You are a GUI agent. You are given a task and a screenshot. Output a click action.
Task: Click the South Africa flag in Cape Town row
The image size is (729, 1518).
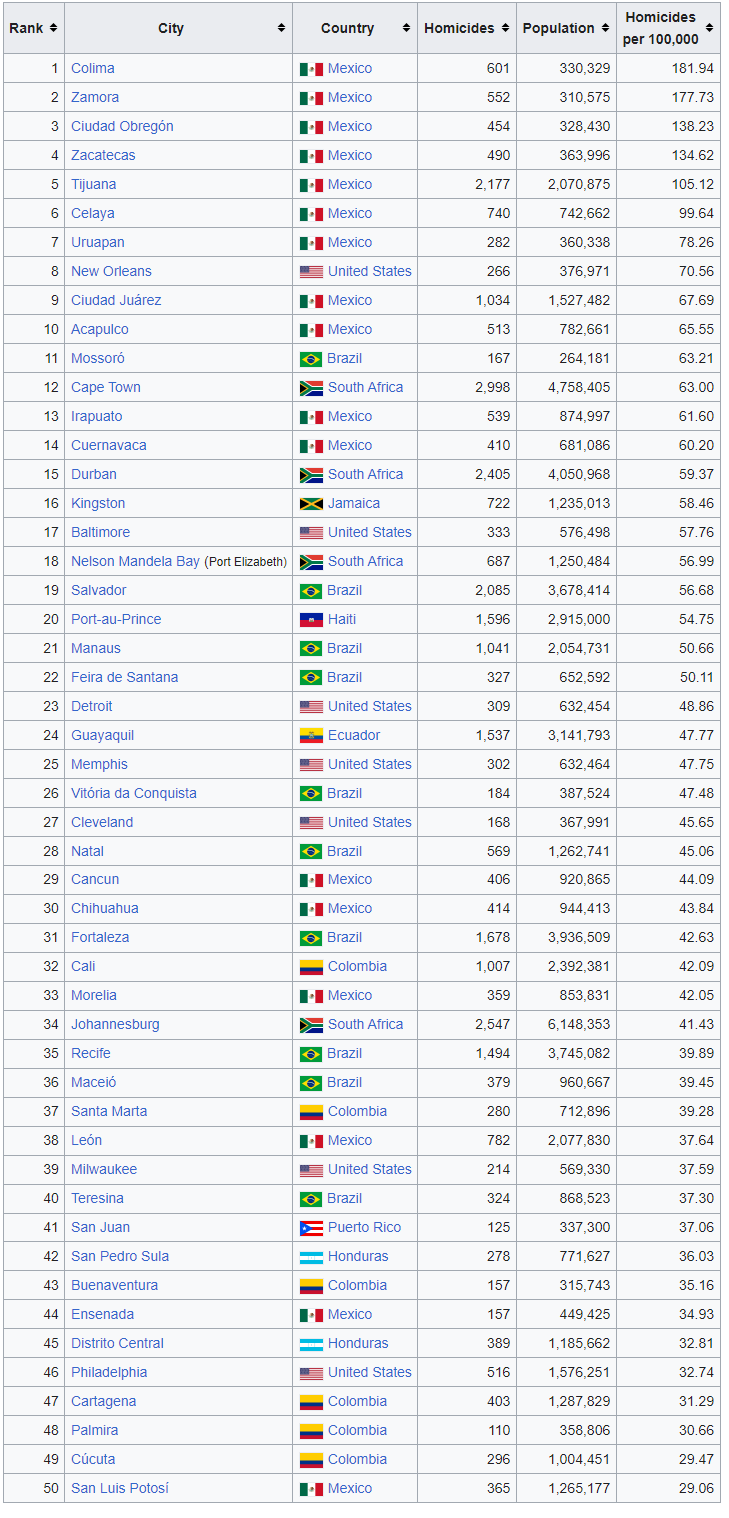311,388
